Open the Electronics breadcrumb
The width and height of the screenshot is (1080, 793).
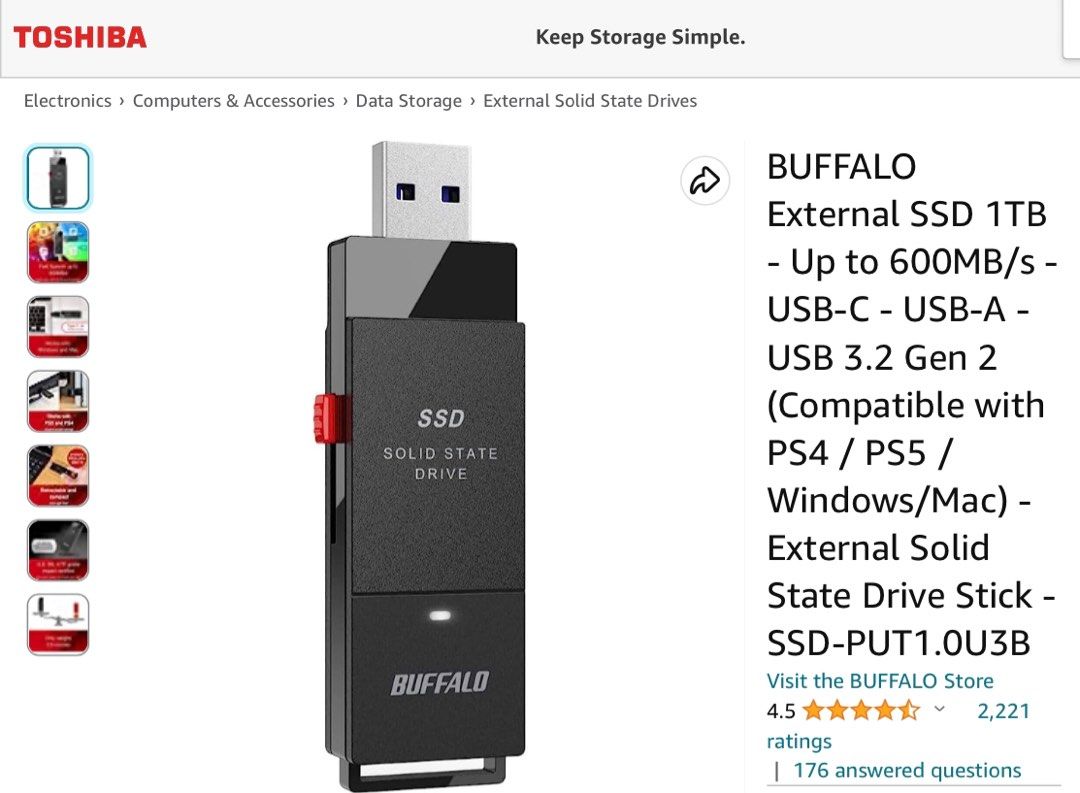pos(66,100)
